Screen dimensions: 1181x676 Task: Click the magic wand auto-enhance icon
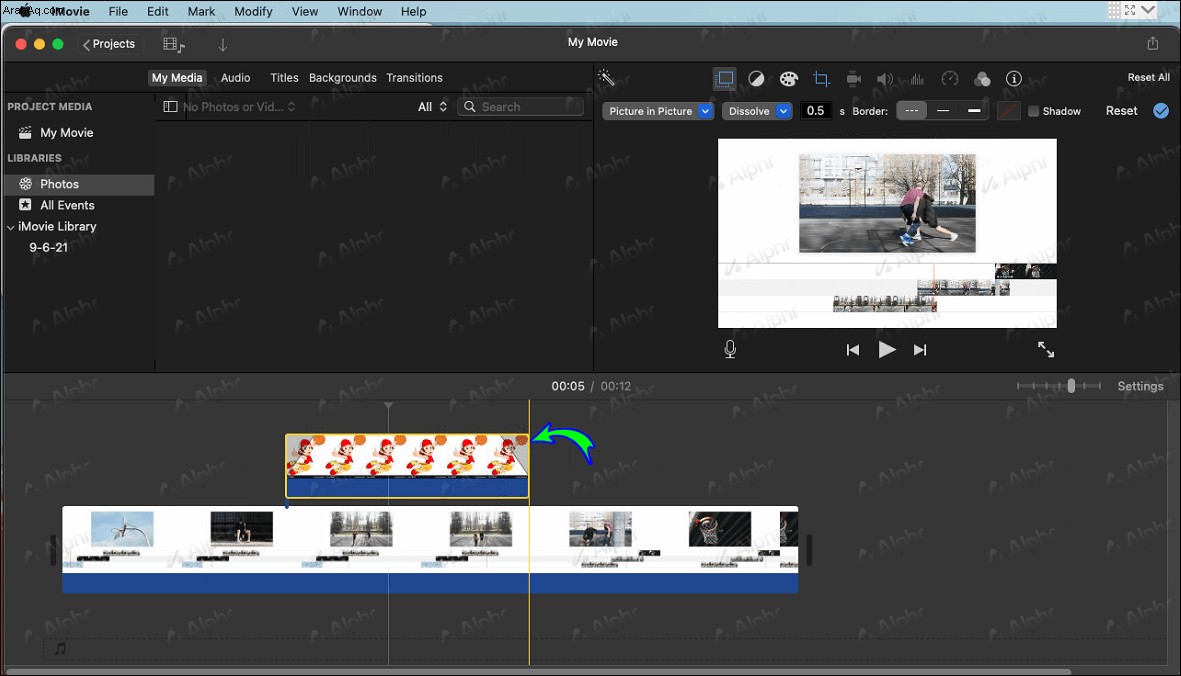point(606,78)
